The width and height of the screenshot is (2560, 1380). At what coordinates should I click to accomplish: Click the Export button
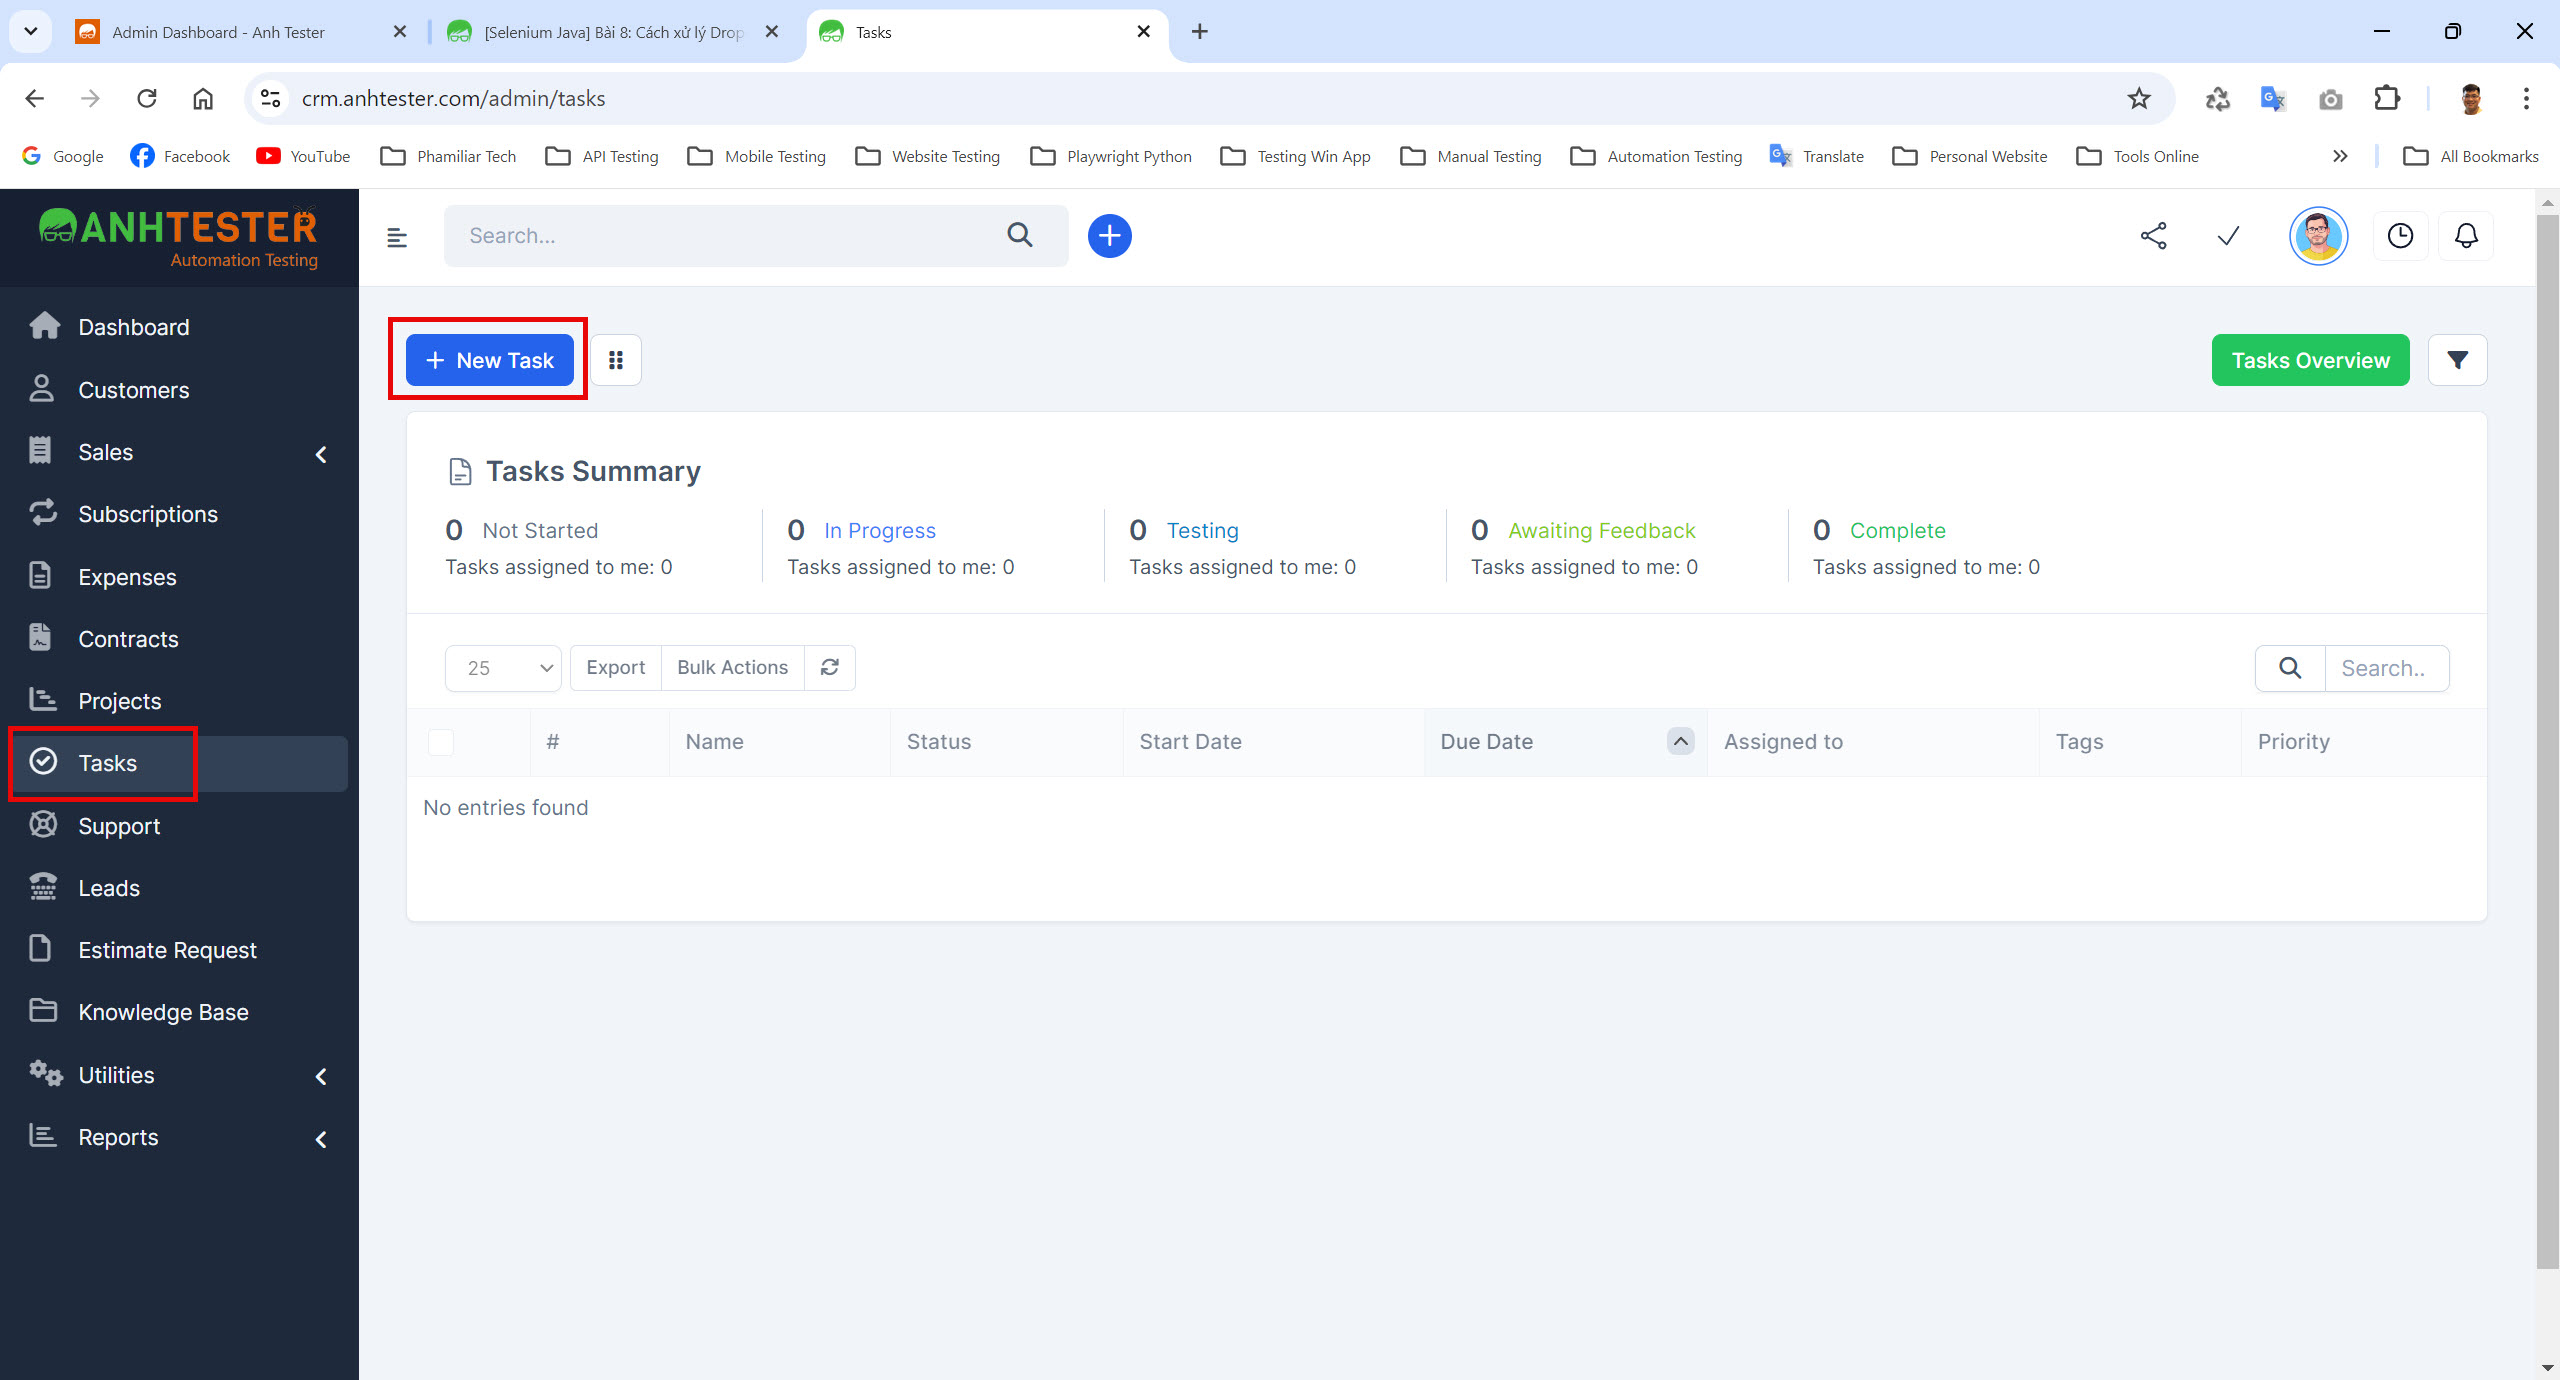(x=615, y=668)
